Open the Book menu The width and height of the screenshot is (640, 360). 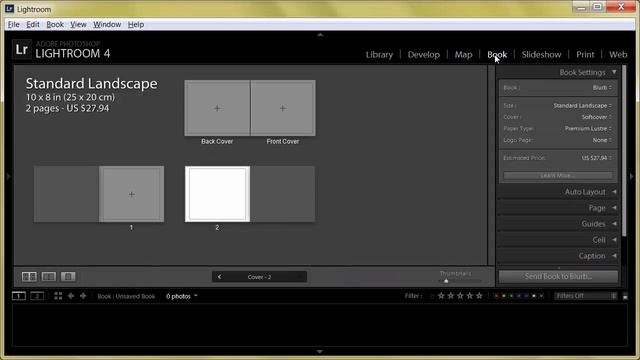(55, 24)
